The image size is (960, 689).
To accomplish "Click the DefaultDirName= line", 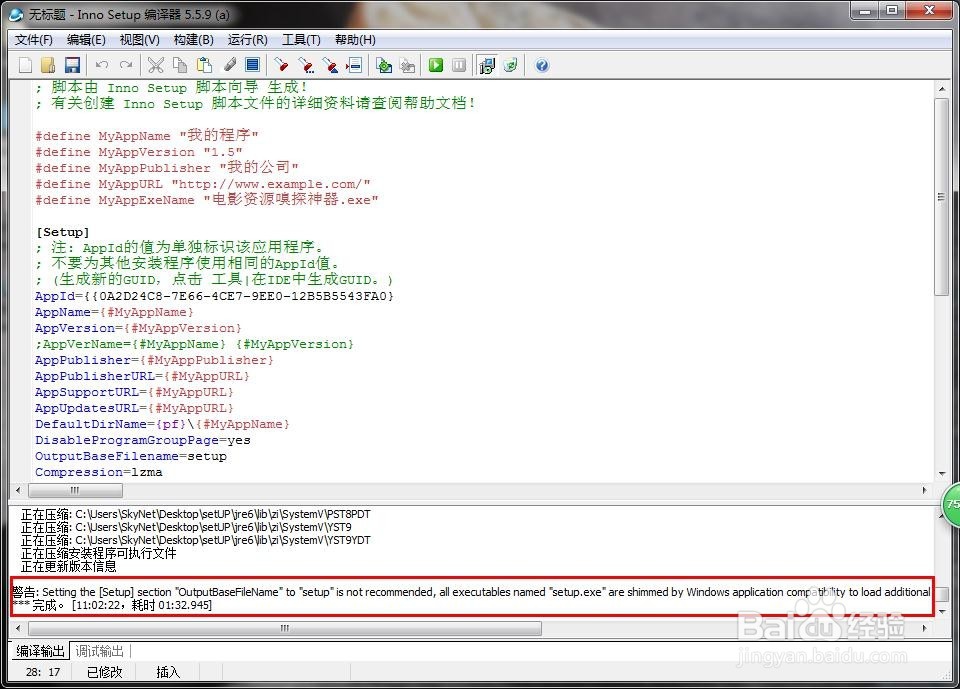I will coord(162,424).
